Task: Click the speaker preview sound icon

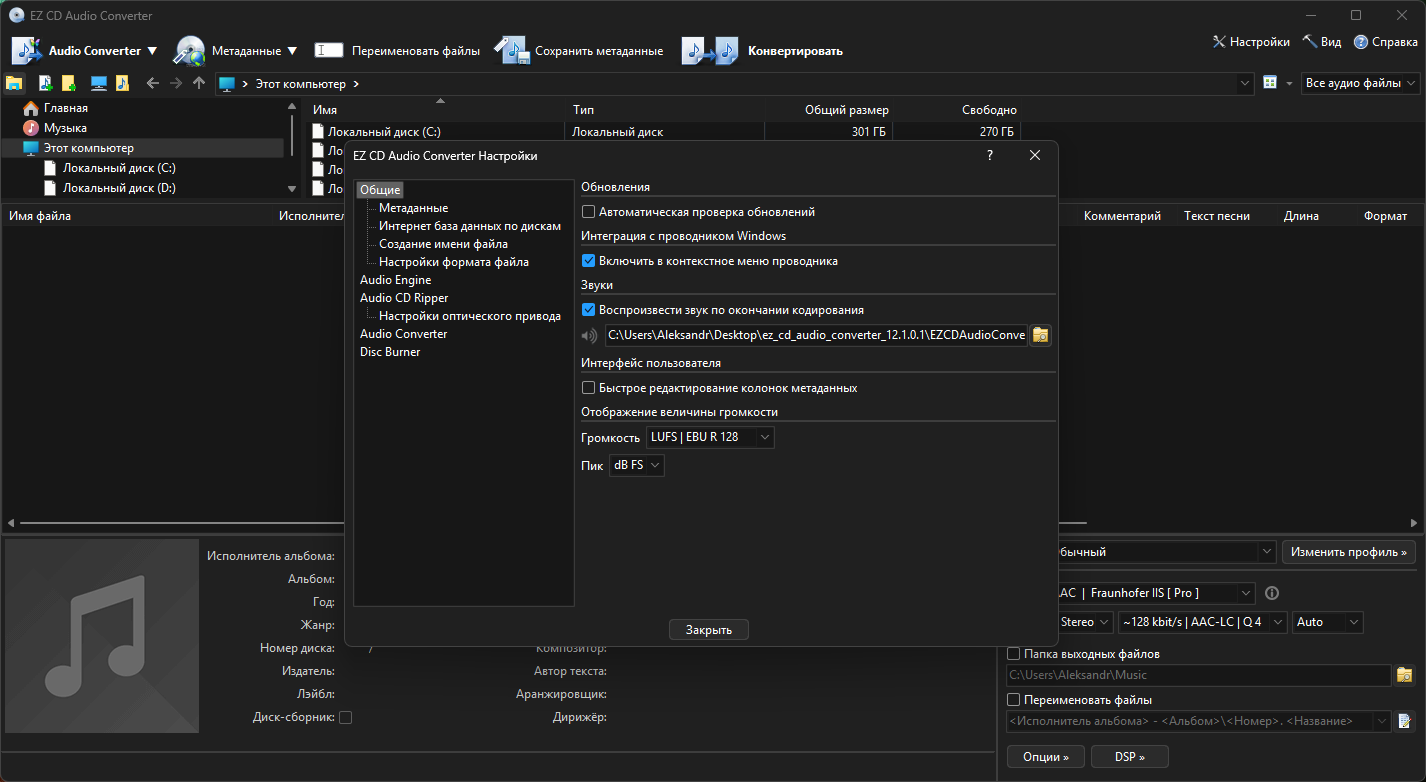Action: (589, 335)
